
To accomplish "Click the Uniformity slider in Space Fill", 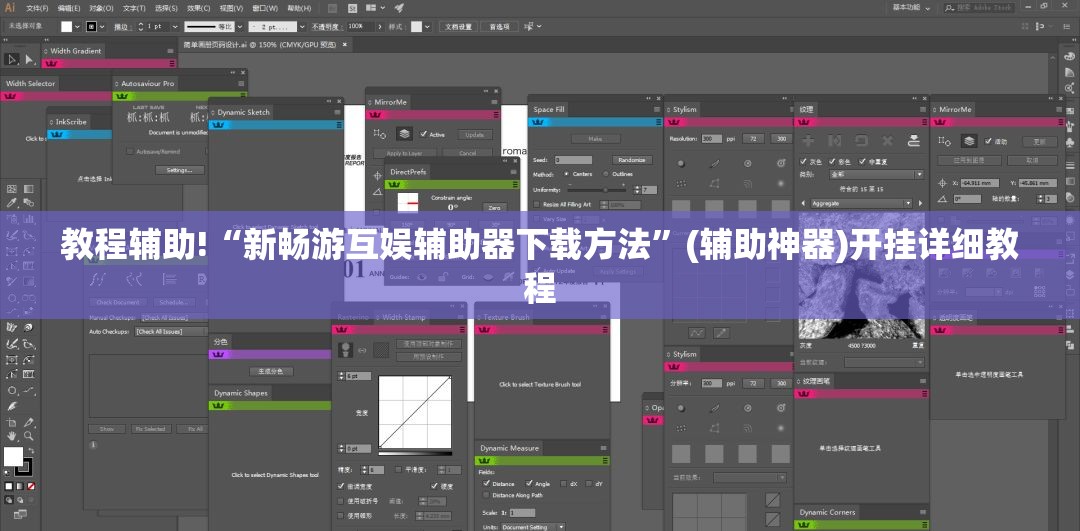I will (598, 189).
